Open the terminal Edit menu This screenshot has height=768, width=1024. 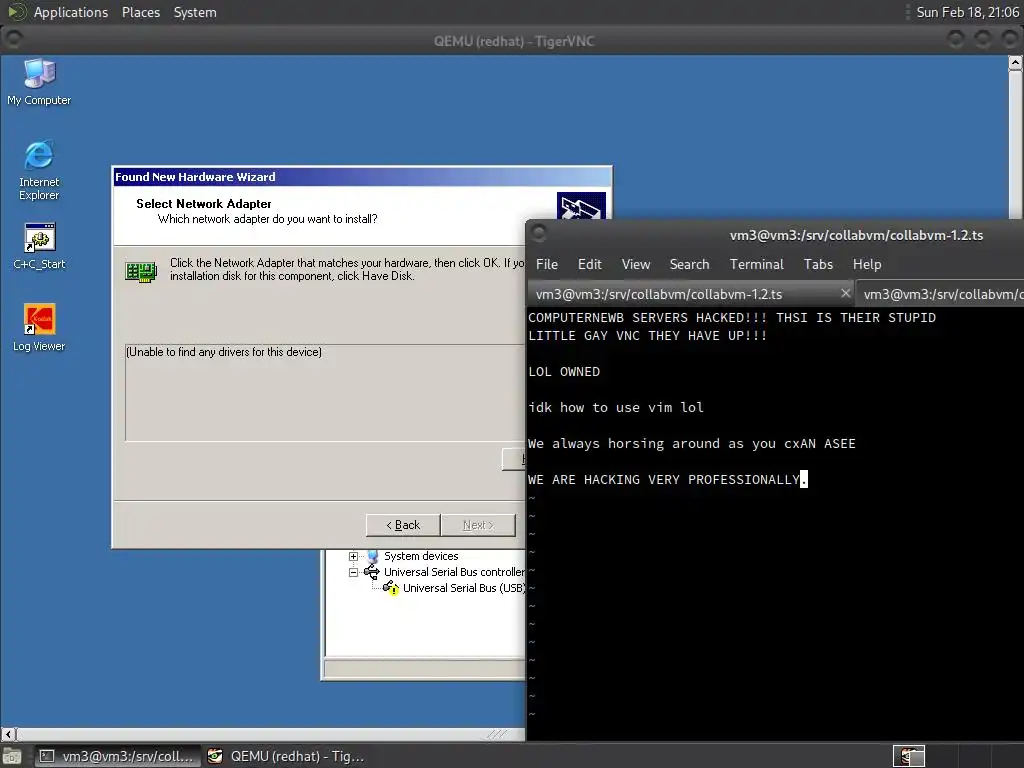589,264
